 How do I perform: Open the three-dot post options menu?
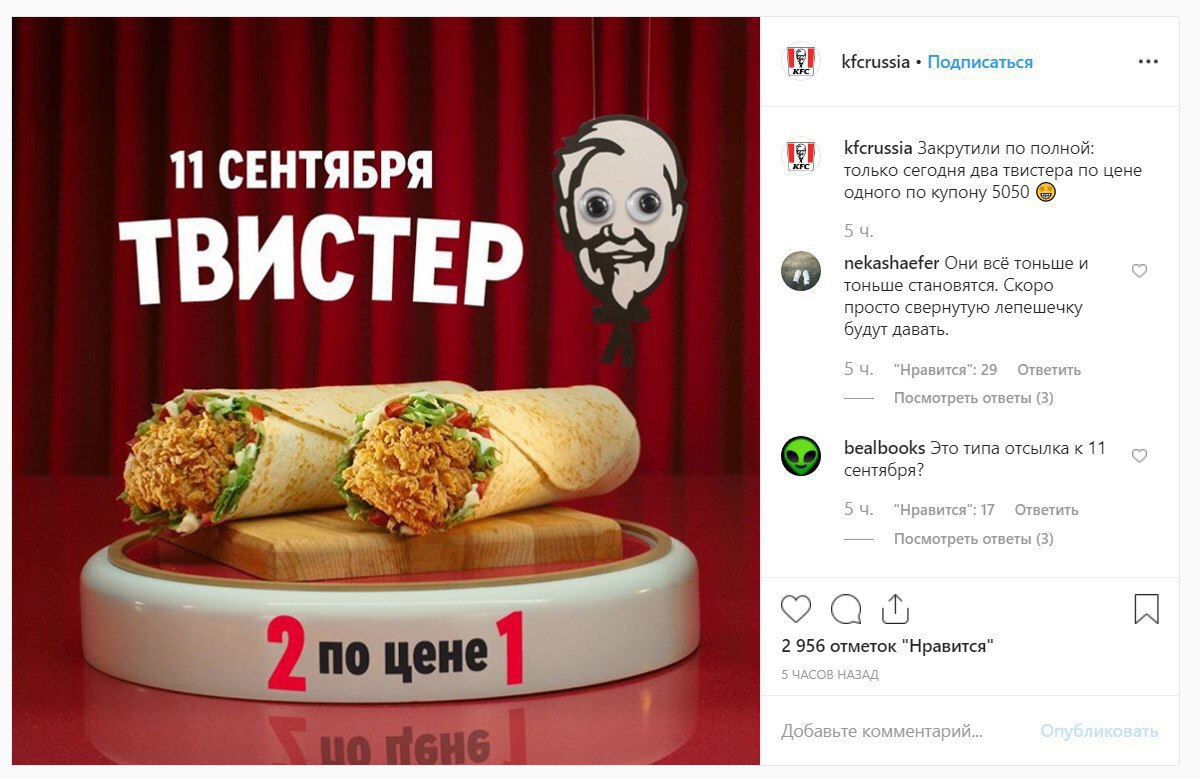click(1148, 62)
